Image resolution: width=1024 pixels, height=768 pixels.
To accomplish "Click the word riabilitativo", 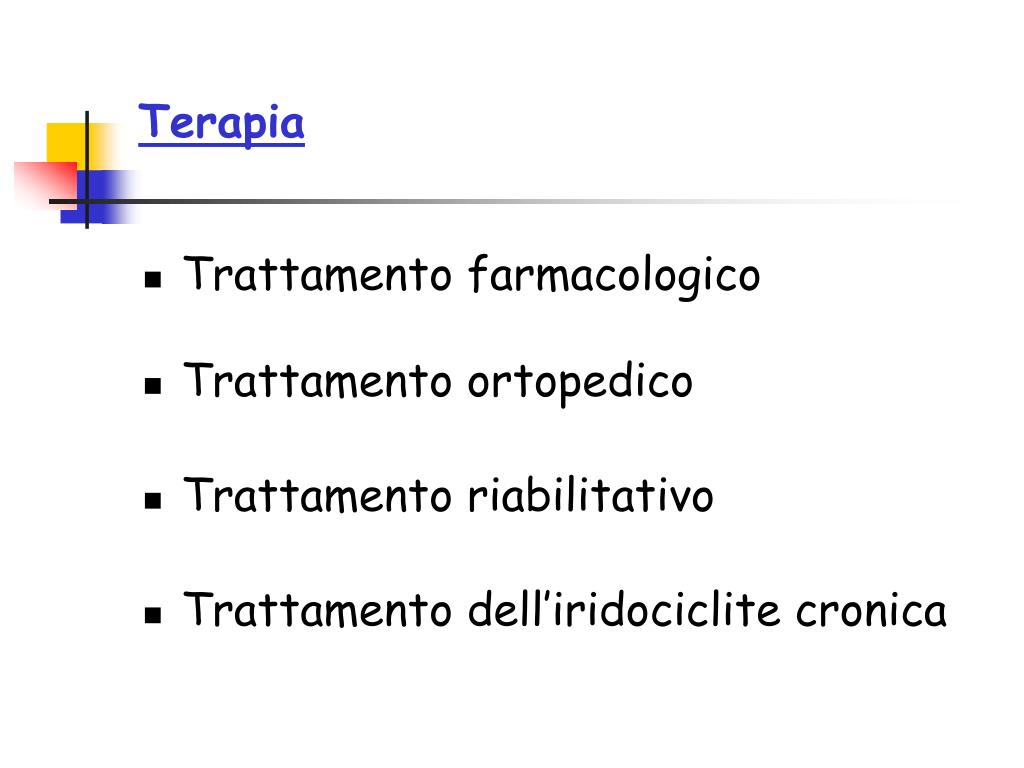I will [x=590, y=495].
